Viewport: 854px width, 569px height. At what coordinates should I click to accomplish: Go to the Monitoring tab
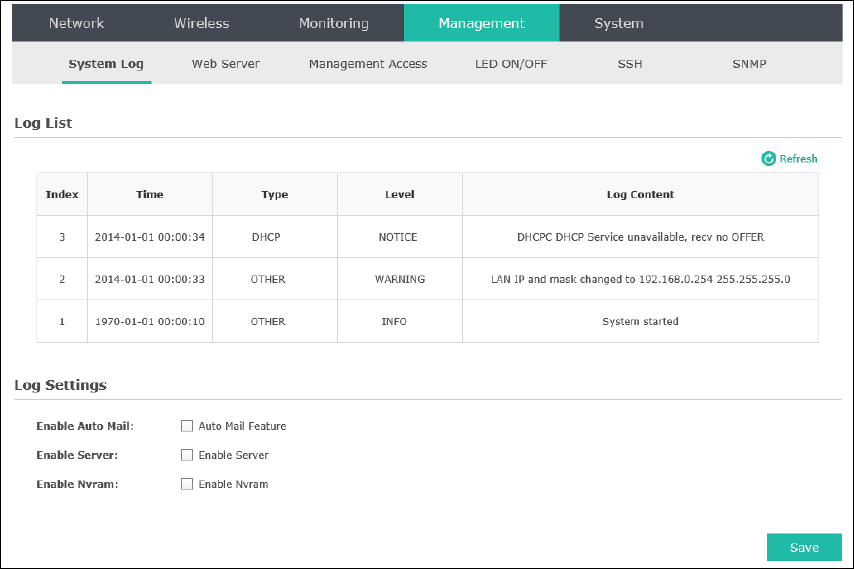pos(334,23)
